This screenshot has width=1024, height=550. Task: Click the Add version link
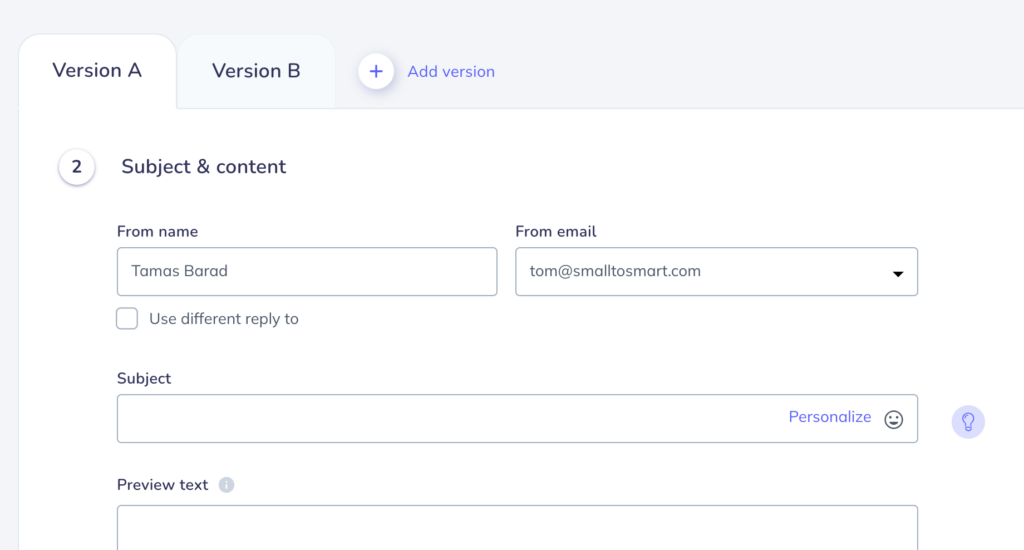coord(451,71)
